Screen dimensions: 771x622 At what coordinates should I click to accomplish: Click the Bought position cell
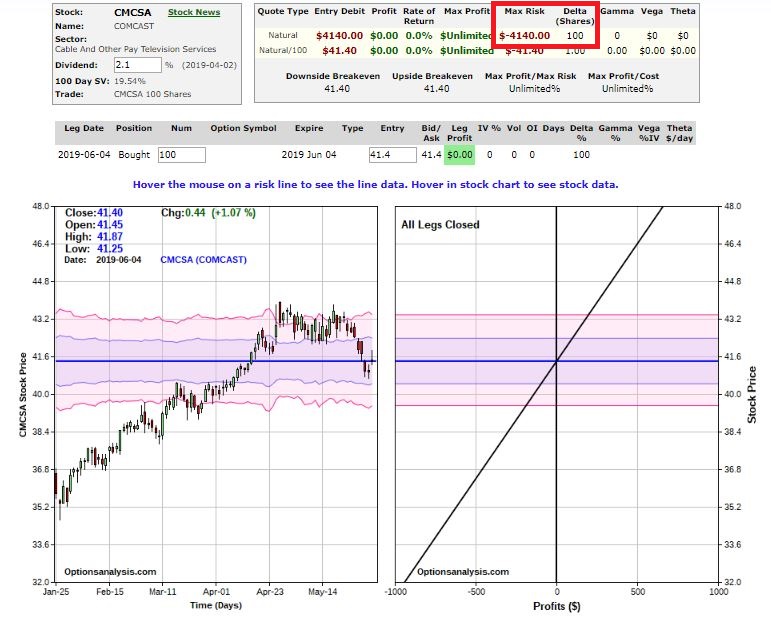pyautogui.click(x=134, y=155)
